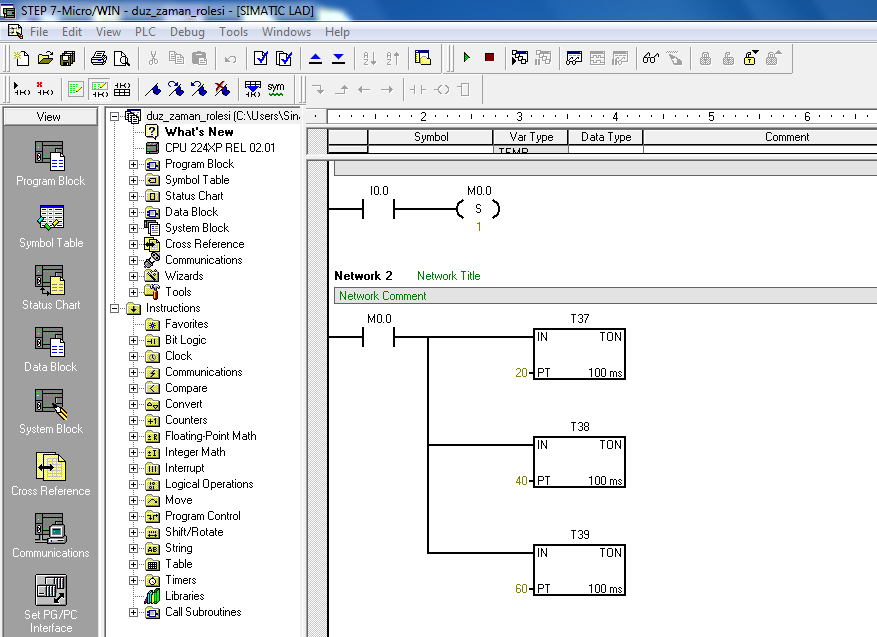Upload program from PLC with up arrow

(315, 58)
